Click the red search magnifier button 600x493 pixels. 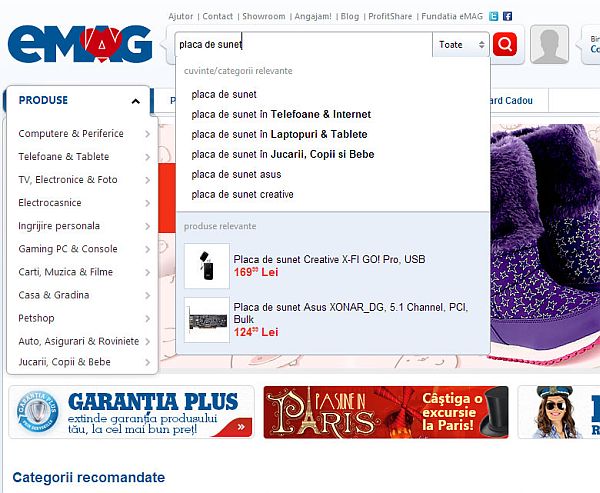[505, 44]
